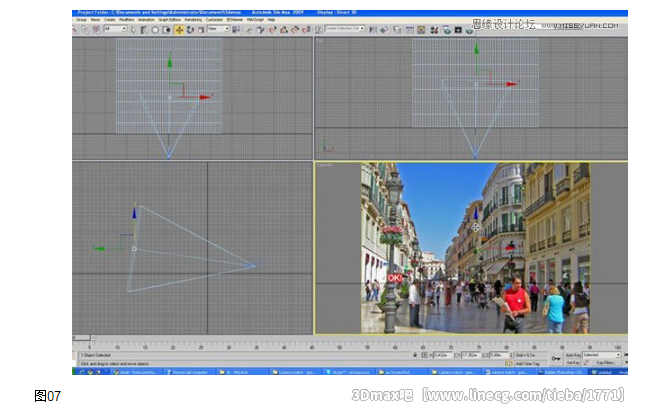Click the Unlink Selection icon

[86, 30]
